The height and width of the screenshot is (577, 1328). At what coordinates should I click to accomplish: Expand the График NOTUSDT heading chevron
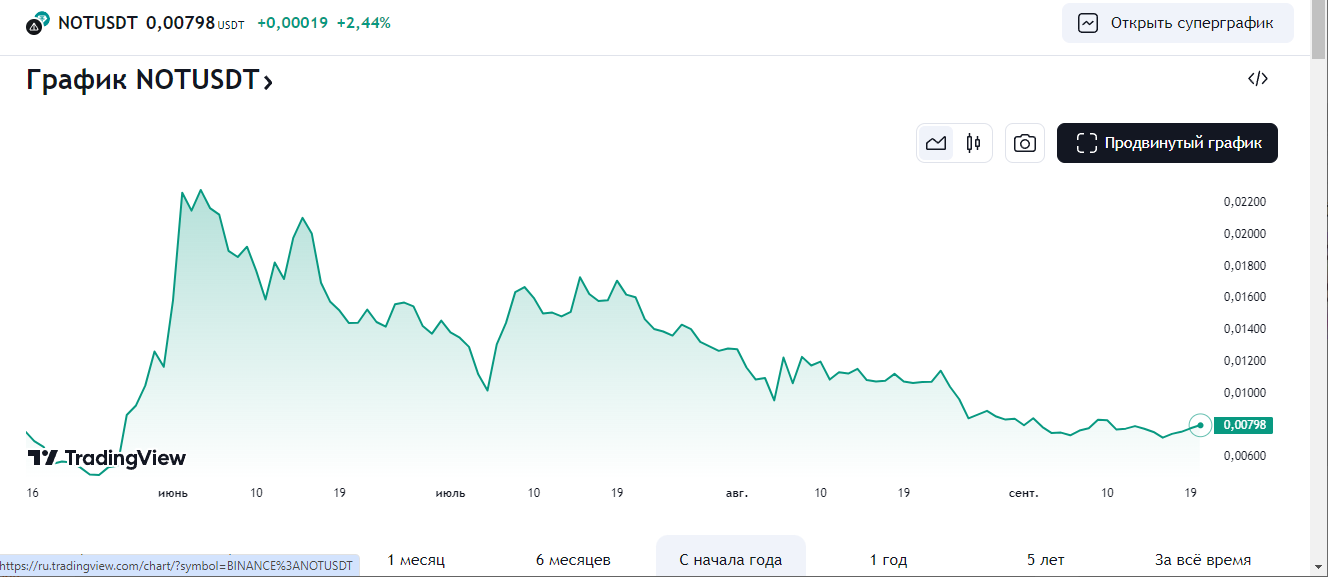(268, 82)
